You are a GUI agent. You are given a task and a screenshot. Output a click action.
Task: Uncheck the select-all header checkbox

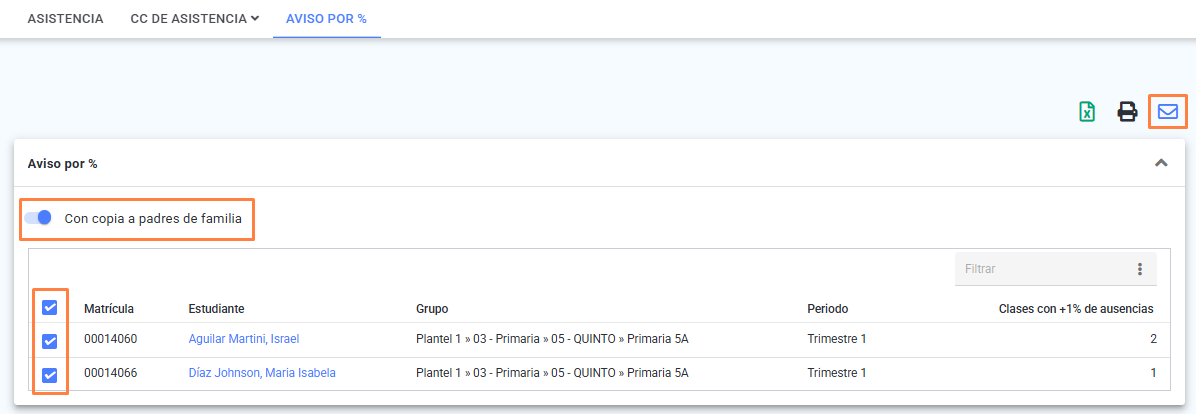click(50, 307)
